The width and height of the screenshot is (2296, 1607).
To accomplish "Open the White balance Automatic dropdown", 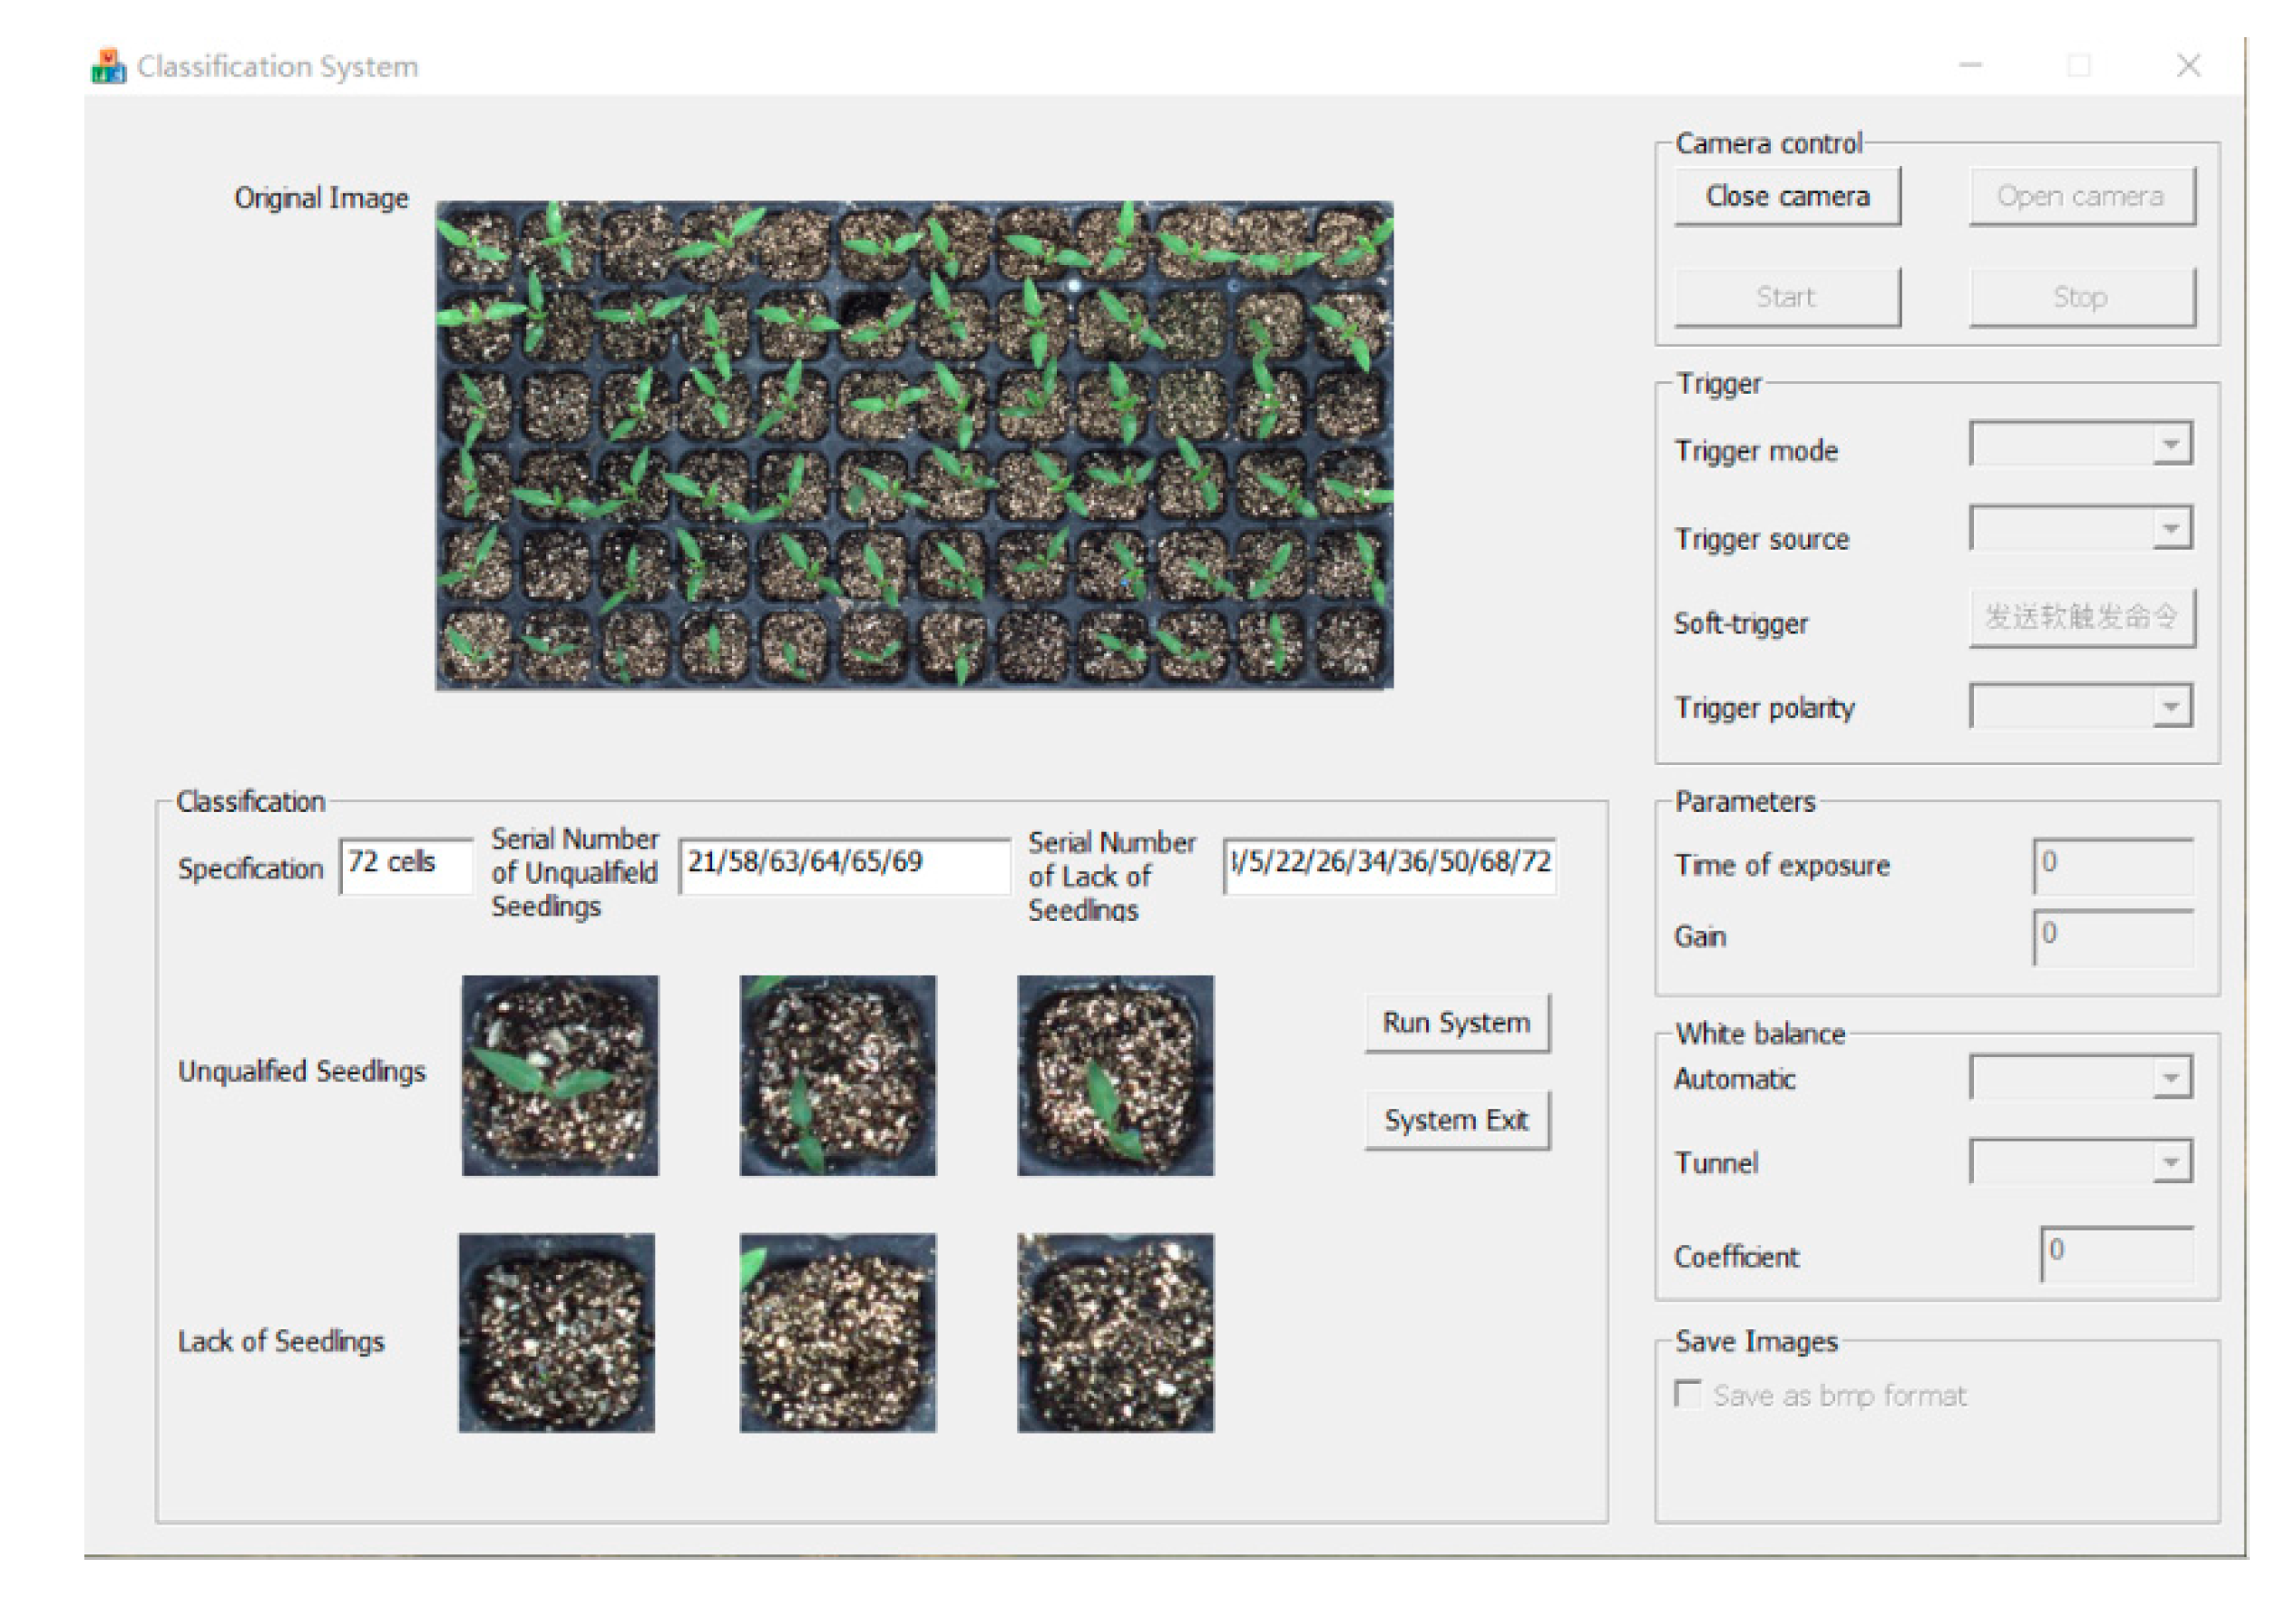I will click(2080, 1077).
